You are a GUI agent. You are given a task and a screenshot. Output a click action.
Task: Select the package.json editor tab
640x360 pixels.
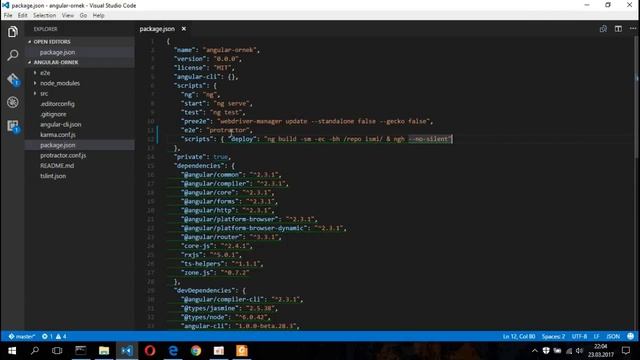(x=157, y=29)
